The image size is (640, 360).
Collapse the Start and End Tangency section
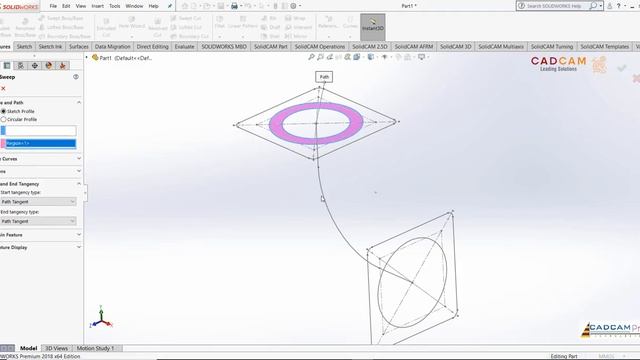[x=79, y=184]
